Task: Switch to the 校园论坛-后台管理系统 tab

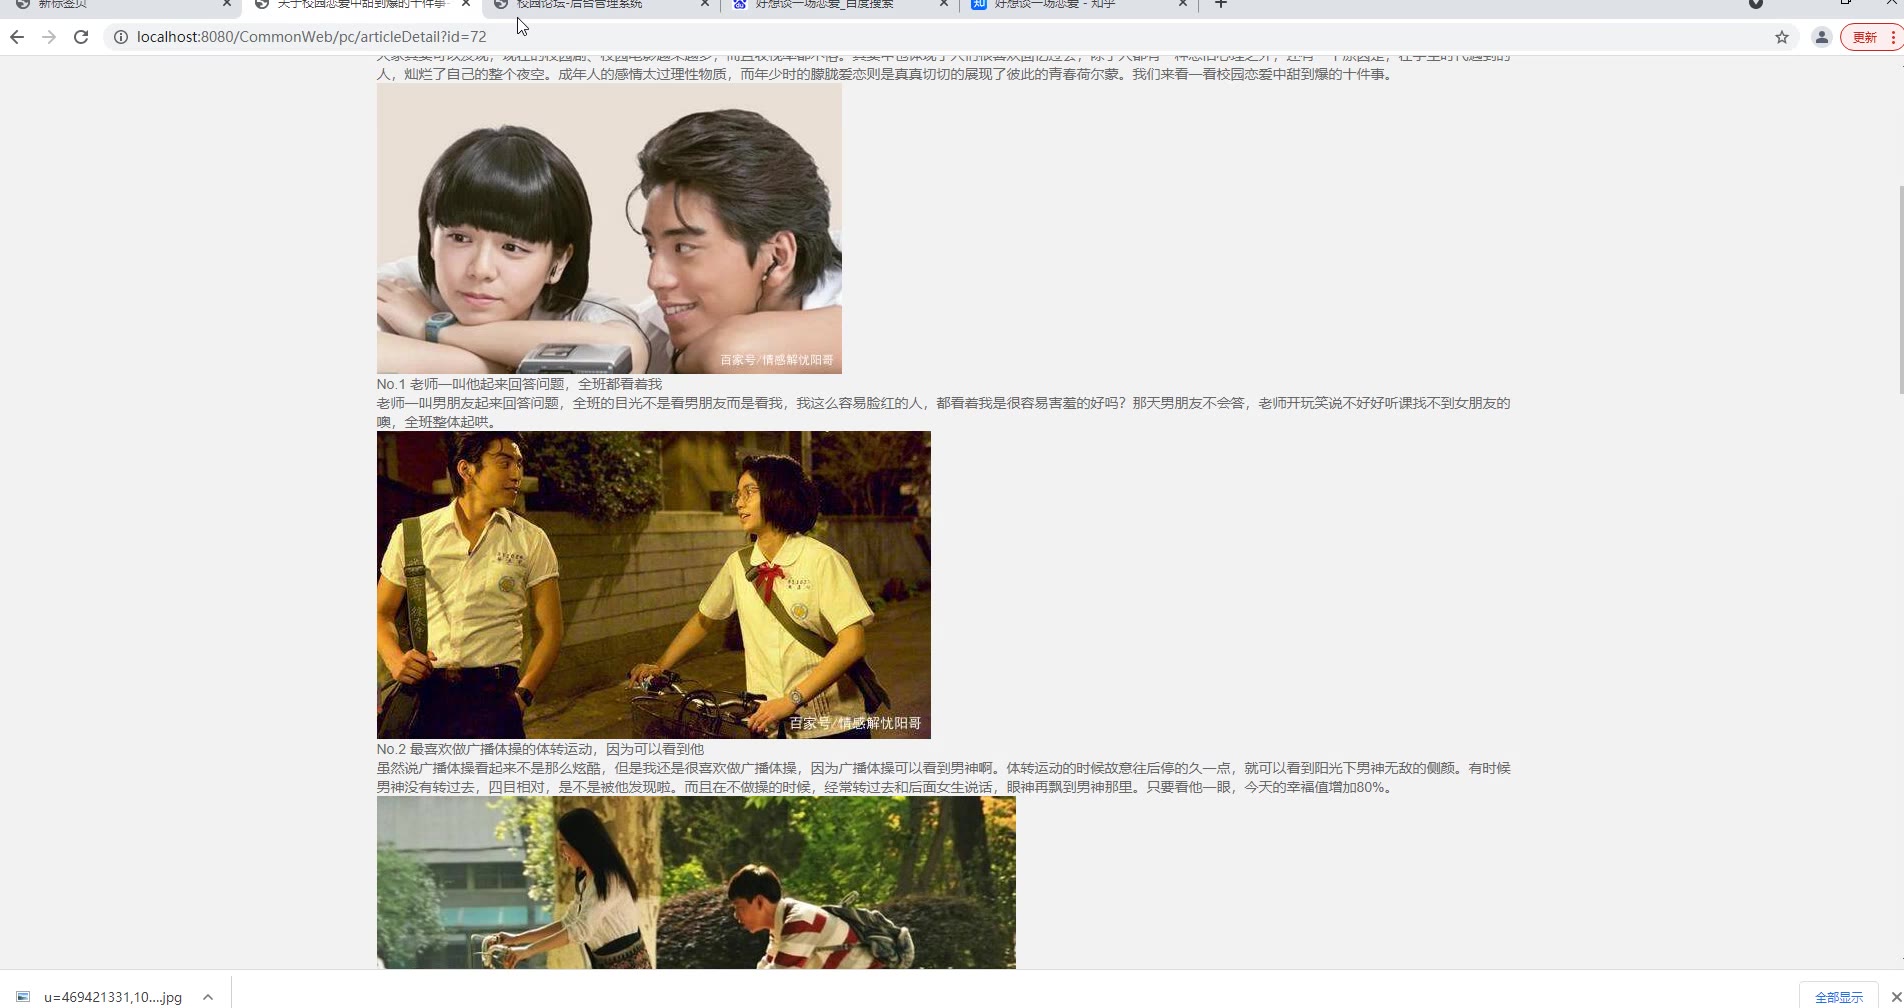Action: click(x=590, y=5)
